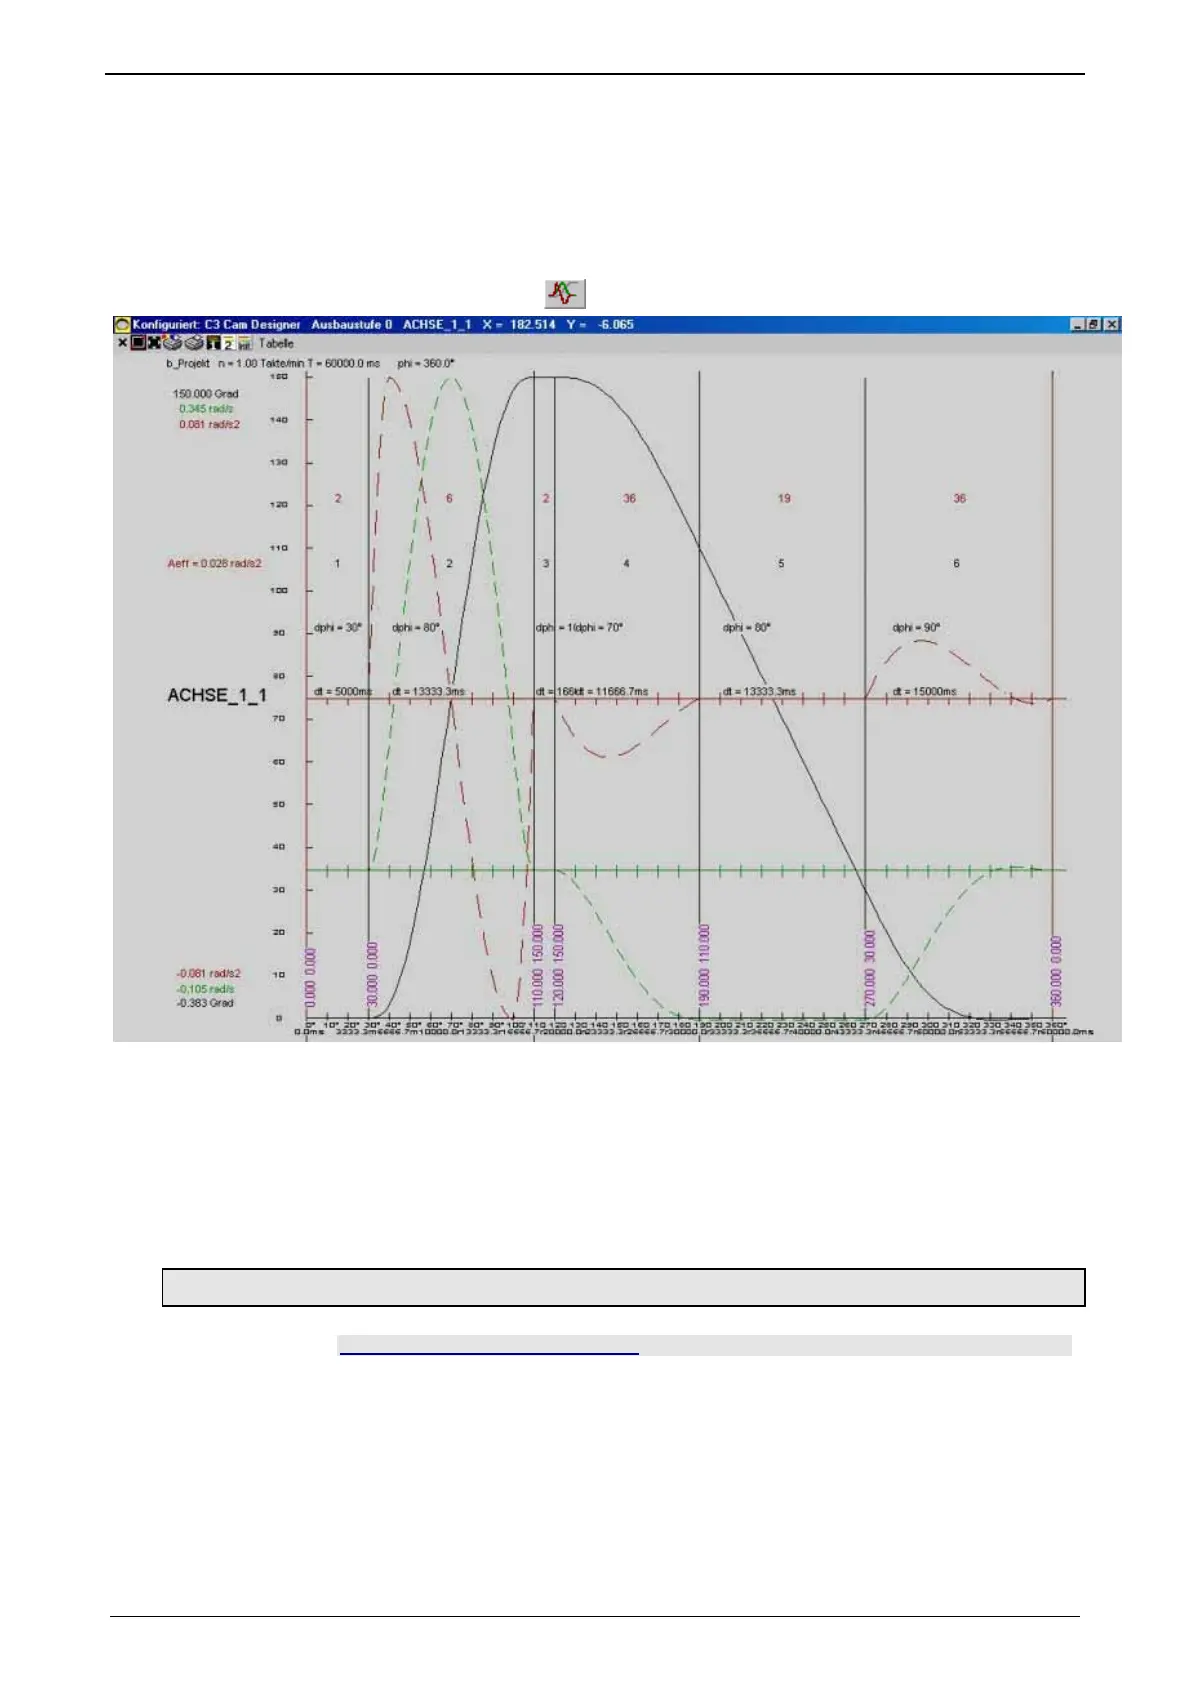1190x1684 pixels.
Task: Click the 'phi = 360.0°' header text
Action: 426,363
